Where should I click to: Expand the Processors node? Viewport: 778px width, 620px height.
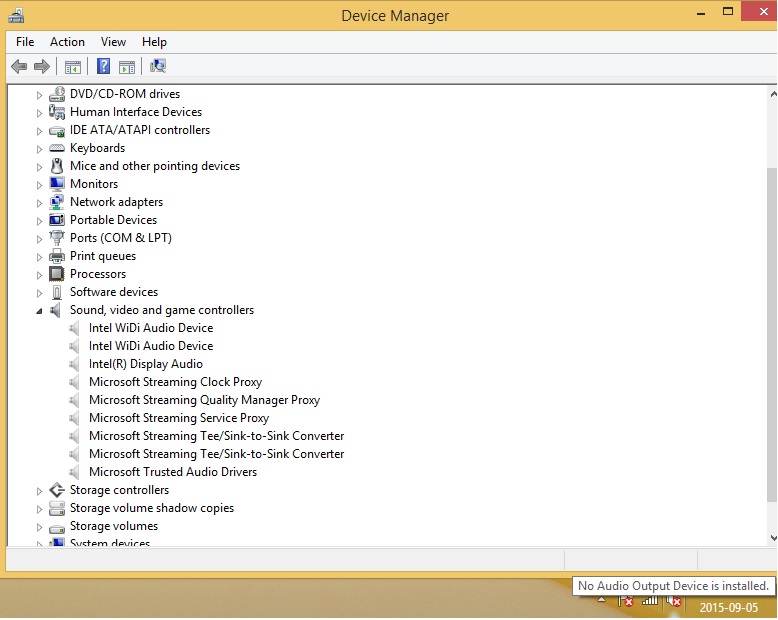point(39,275)
